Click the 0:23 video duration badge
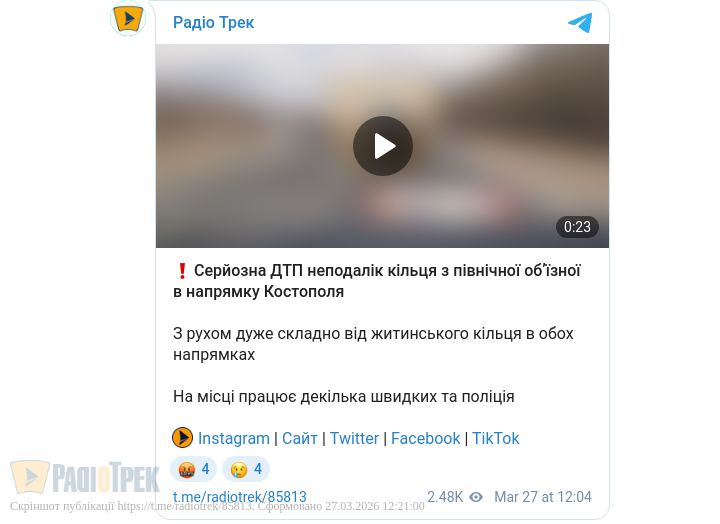 tap(577, 227)
